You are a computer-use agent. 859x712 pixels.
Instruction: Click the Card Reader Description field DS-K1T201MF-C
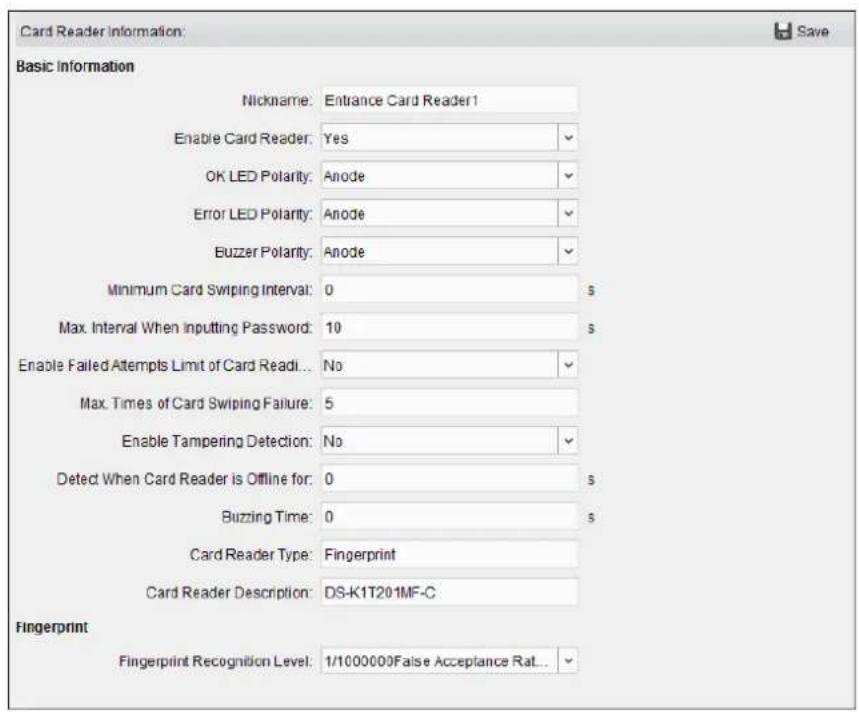point(449,593)
